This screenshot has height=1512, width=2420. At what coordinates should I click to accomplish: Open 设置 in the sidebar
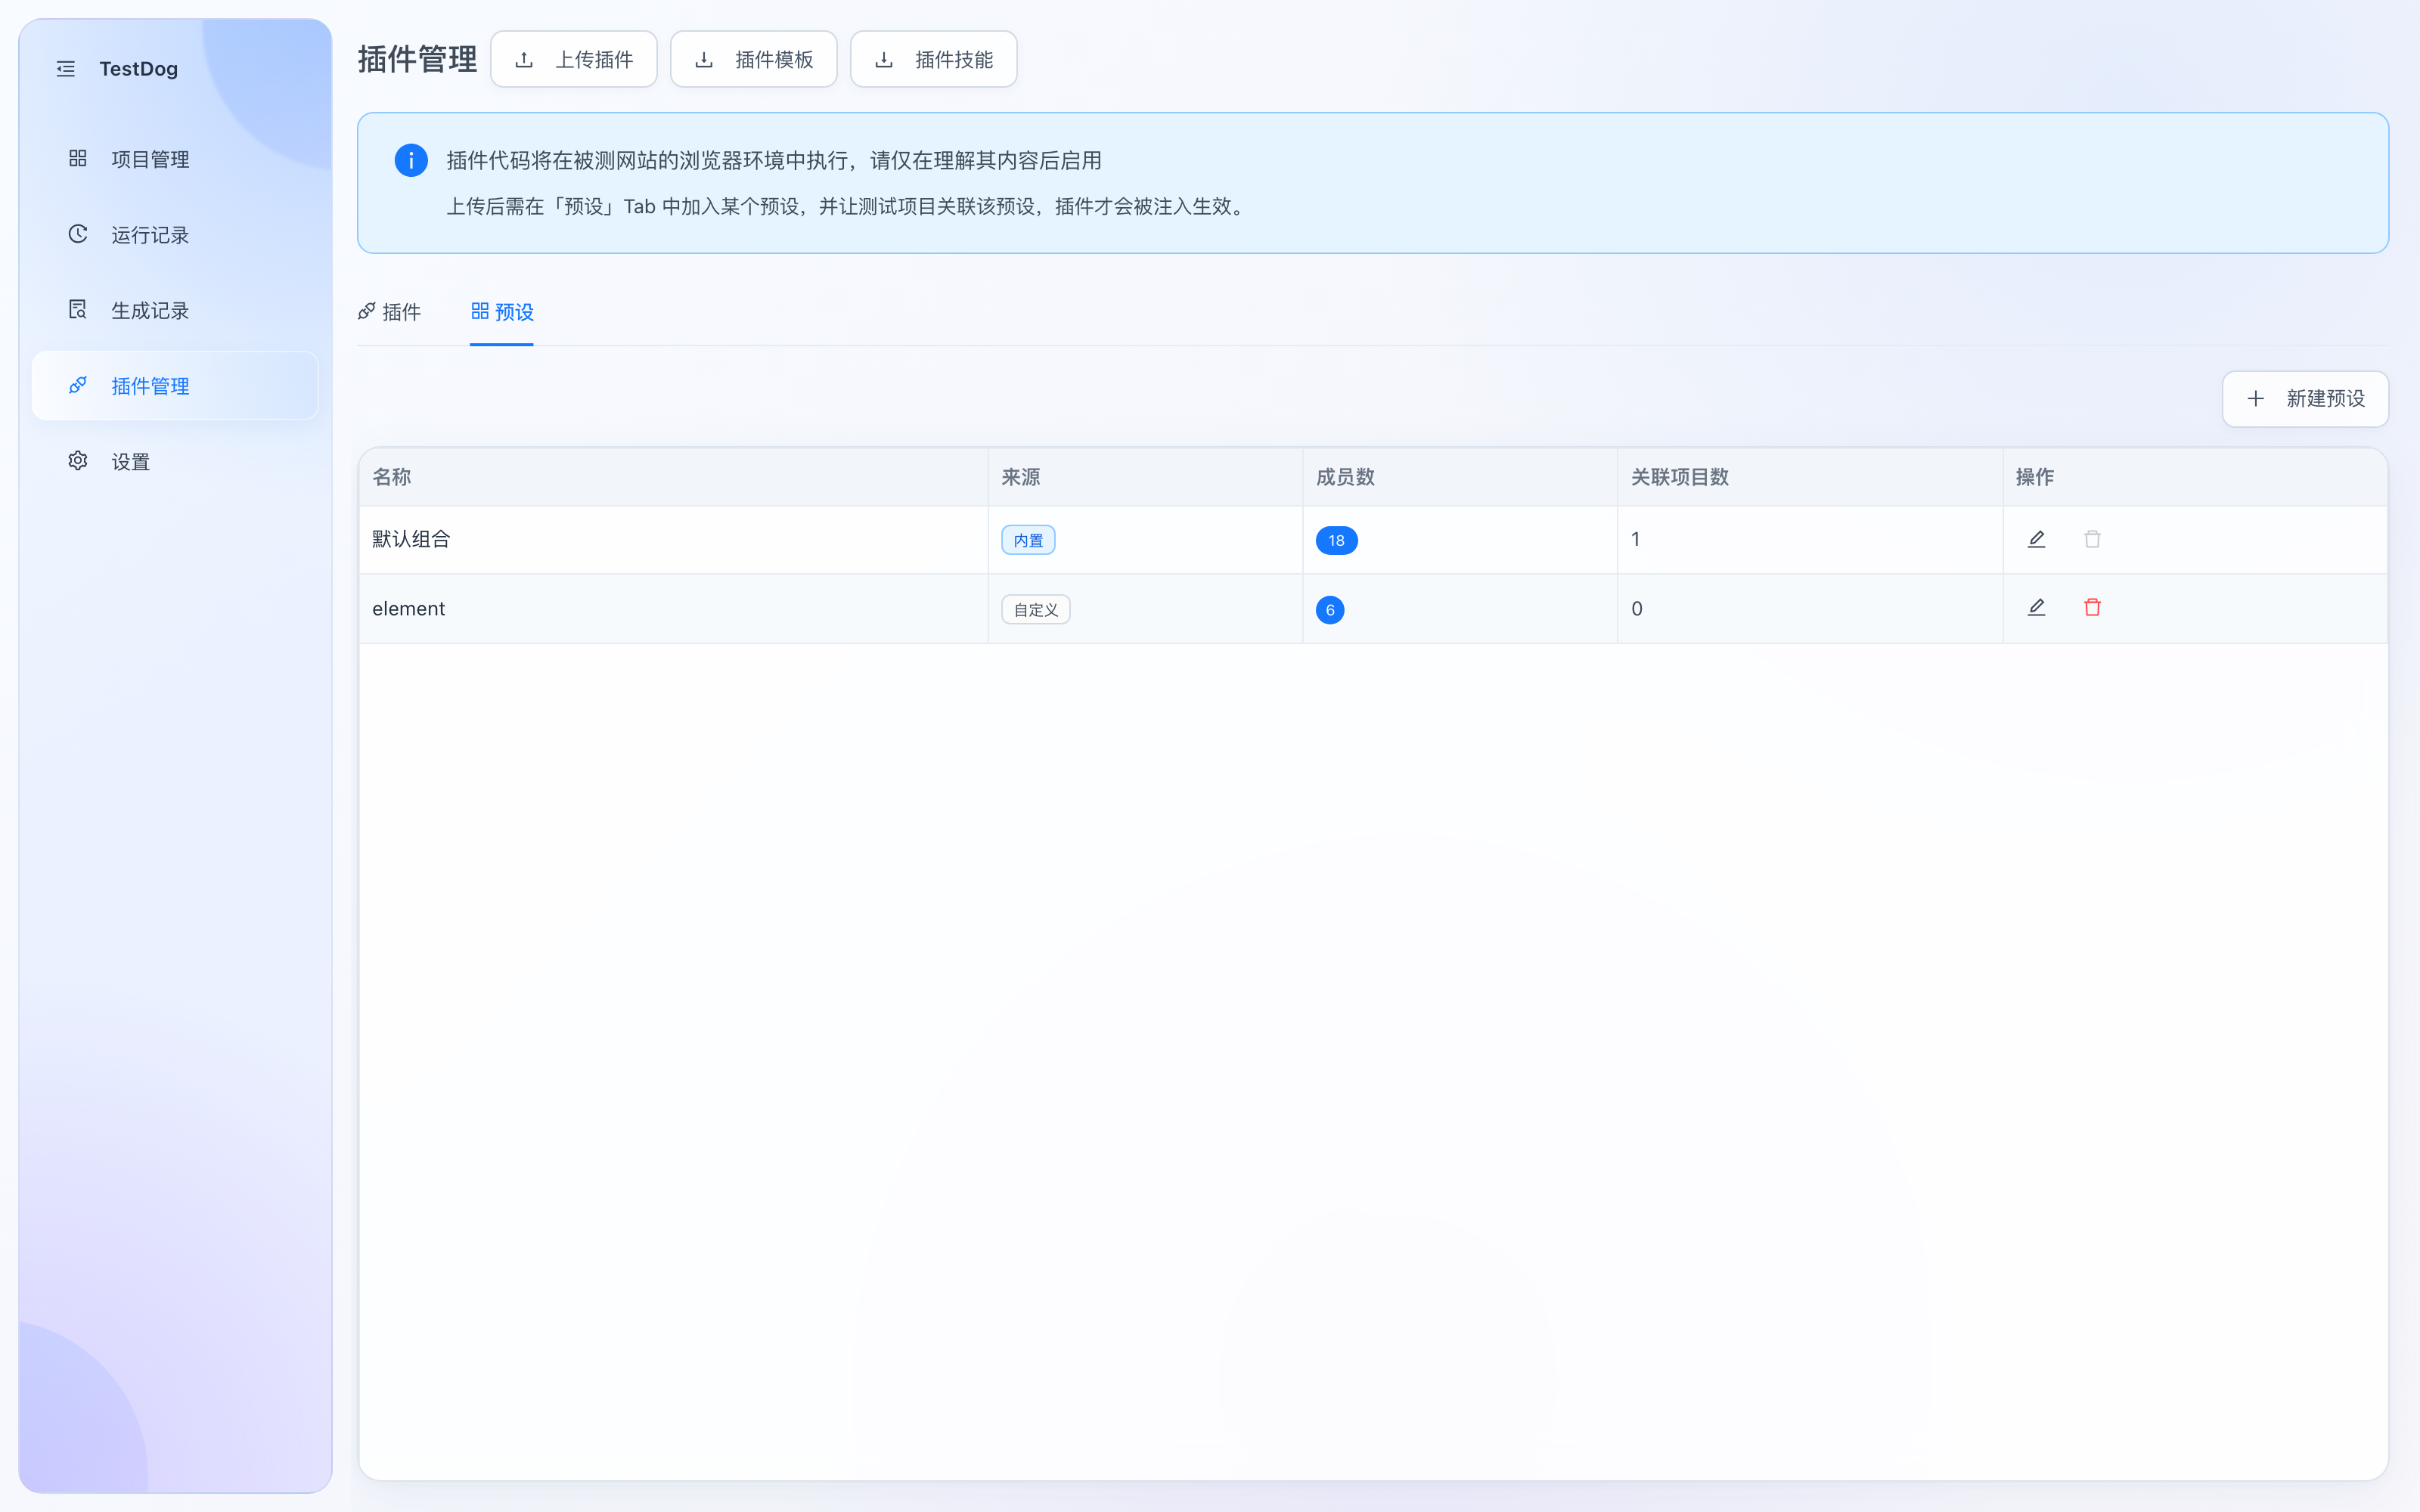point(175,461)
